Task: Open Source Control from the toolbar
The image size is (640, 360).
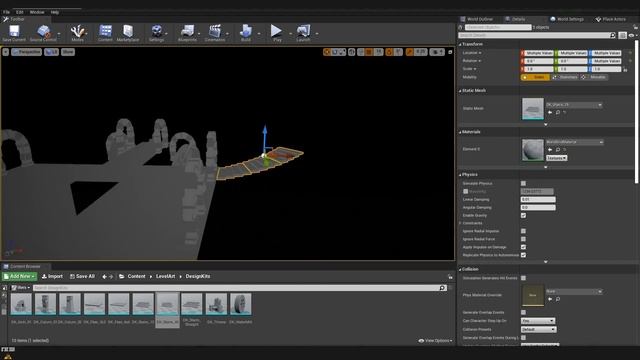Action: pyautogui.click(x=43, y=33)
